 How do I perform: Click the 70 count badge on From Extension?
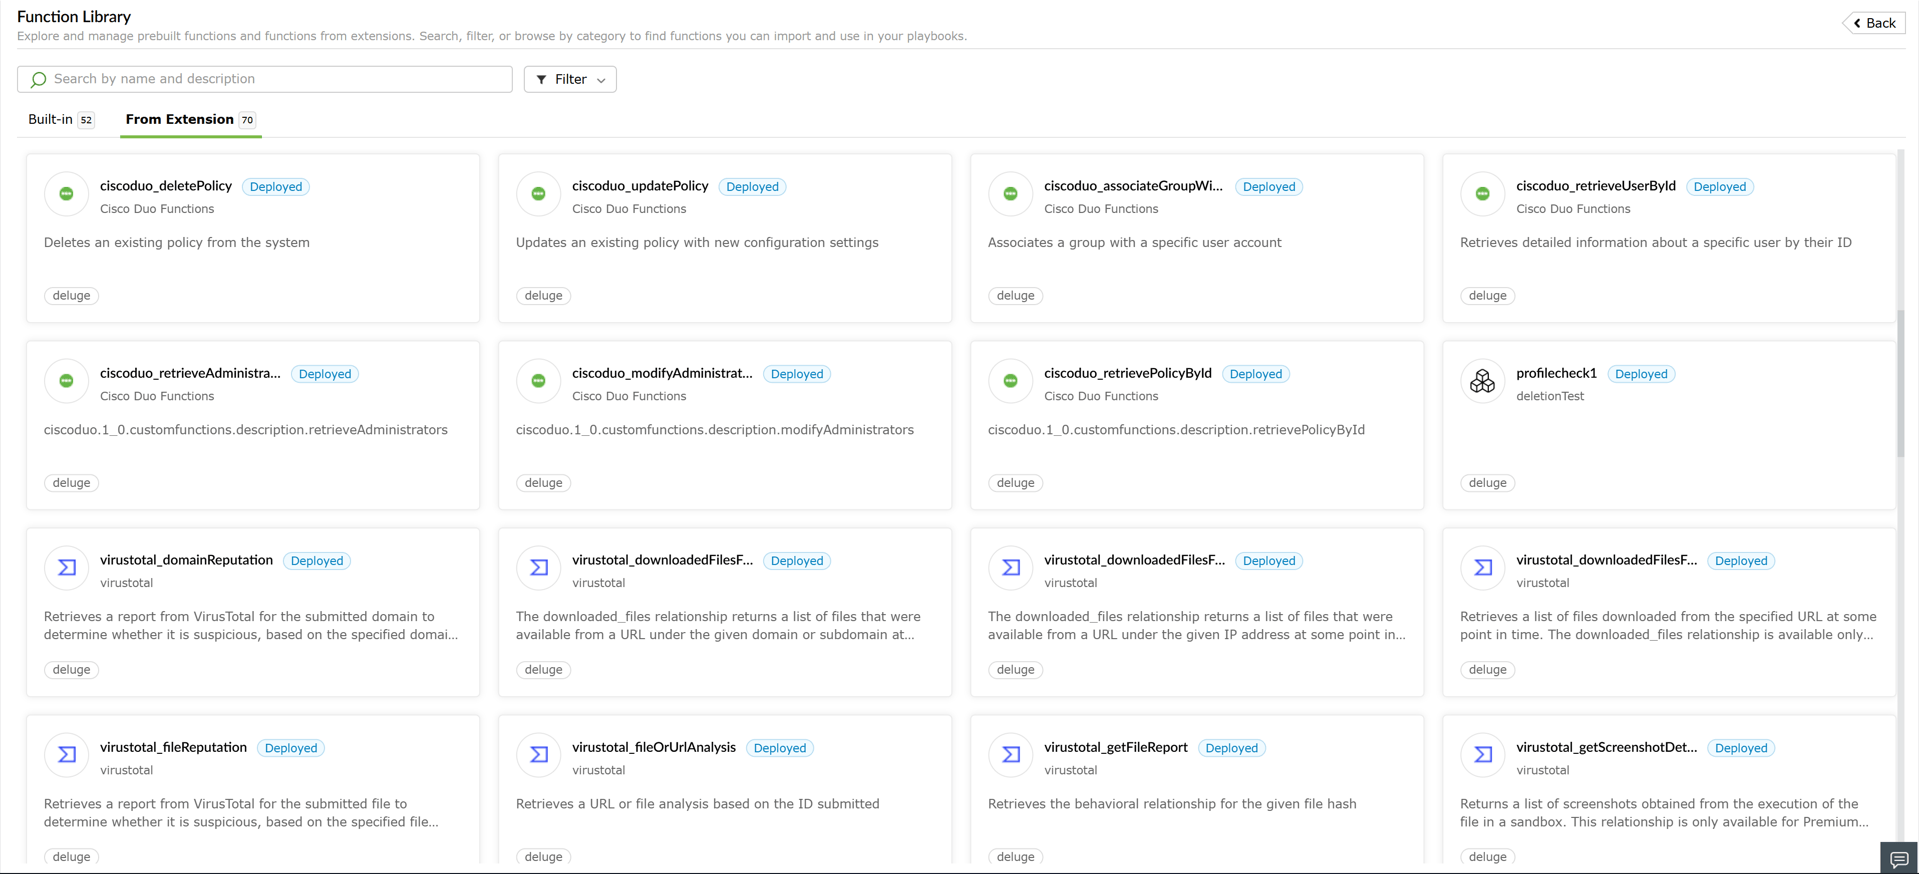coord(247,120)
